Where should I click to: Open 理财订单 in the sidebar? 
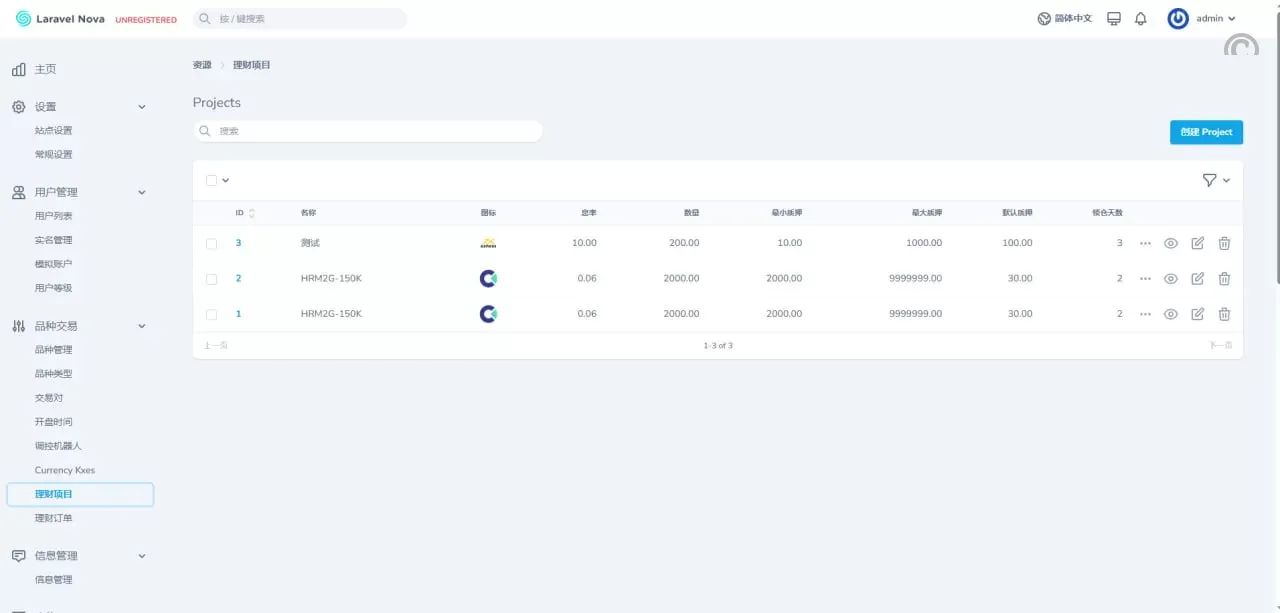click(x=54, y=518)
